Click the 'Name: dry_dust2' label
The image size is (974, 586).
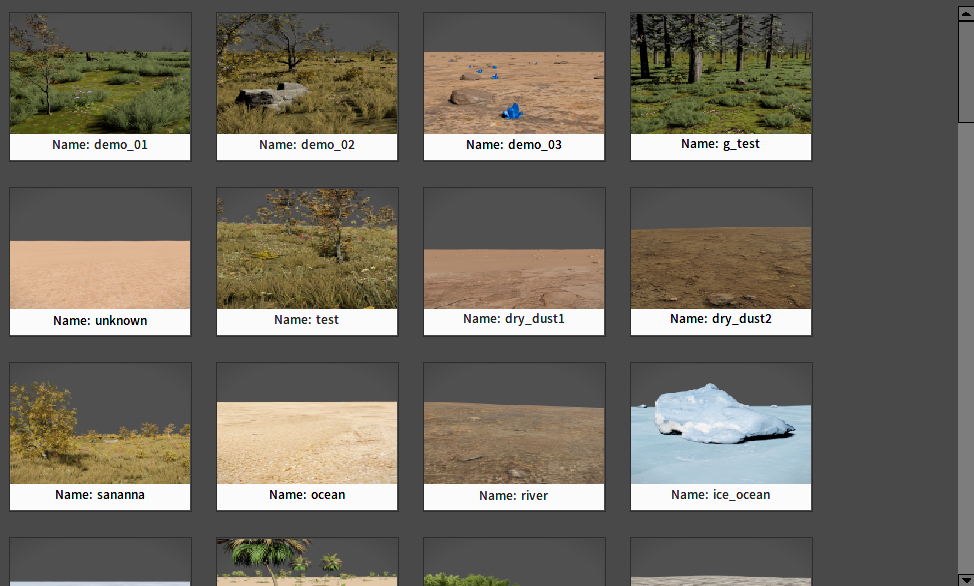(x=721, y=319)
